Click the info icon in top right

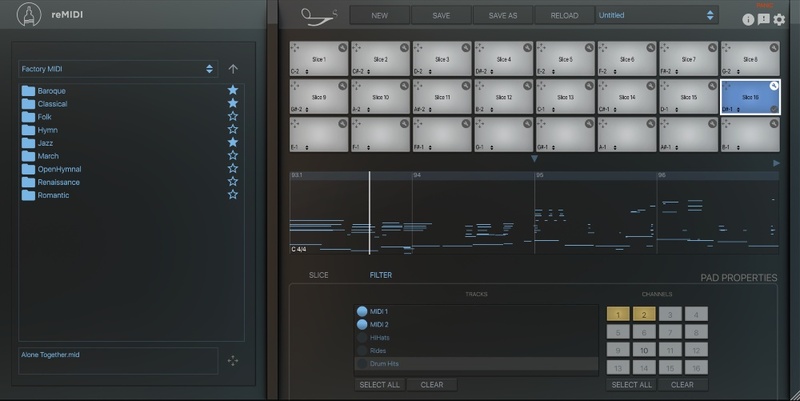[x=748, y=19]
